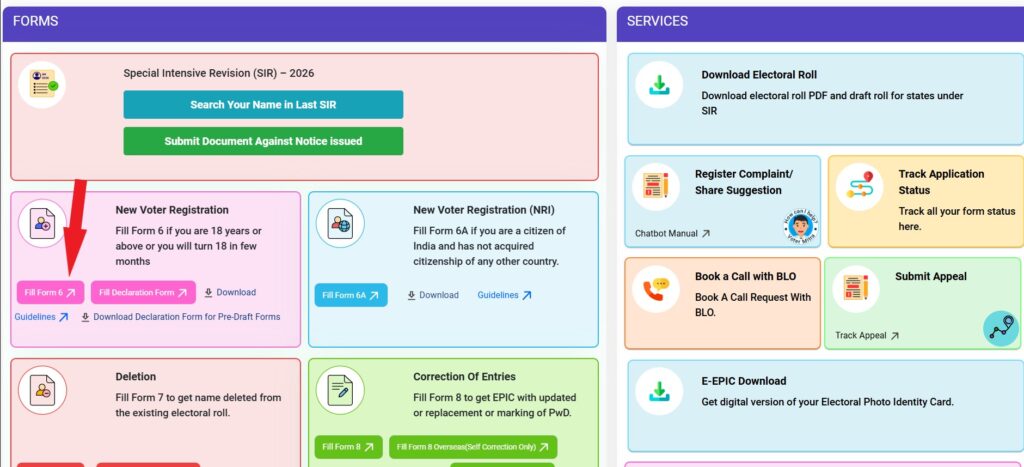
Task: Click the Submit Appeal icon
Action: click(x=856, y=289)
